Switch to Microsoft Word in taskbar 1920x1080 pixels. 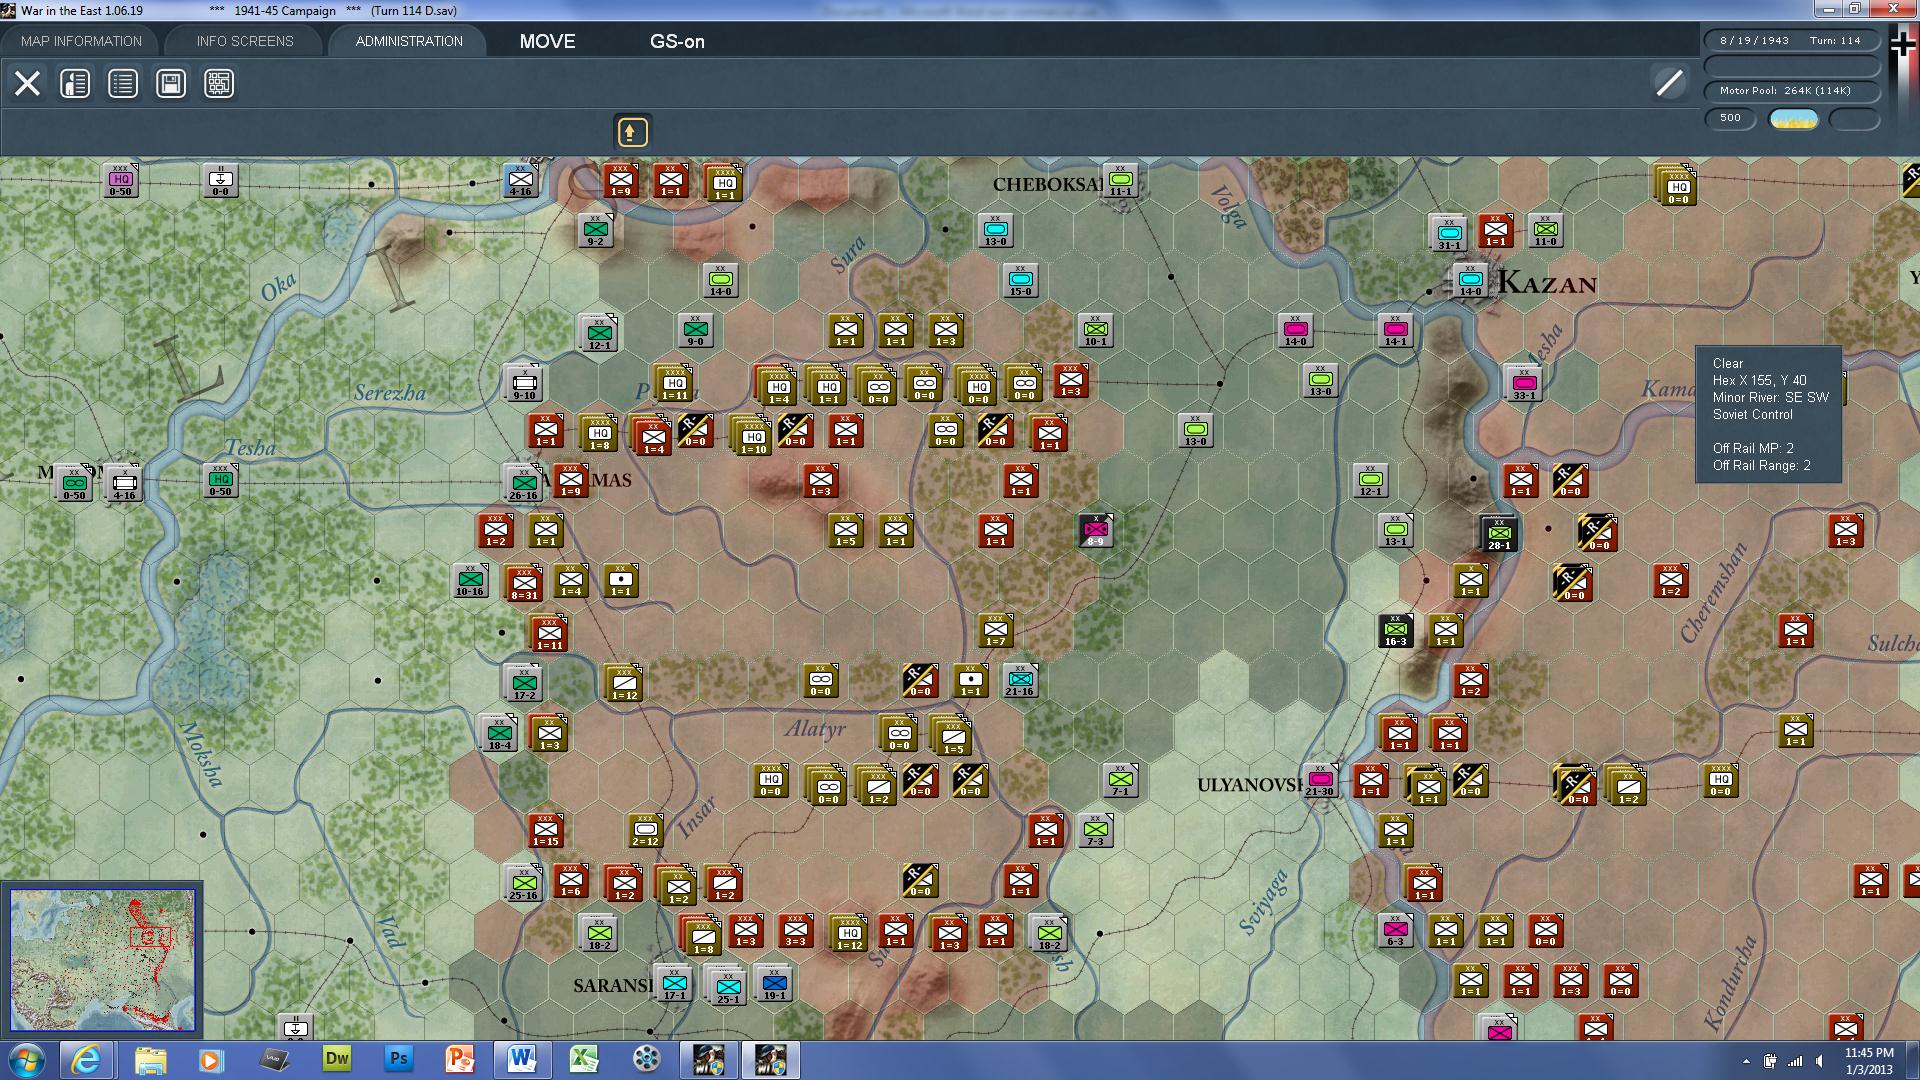(x=521, y=1059)
